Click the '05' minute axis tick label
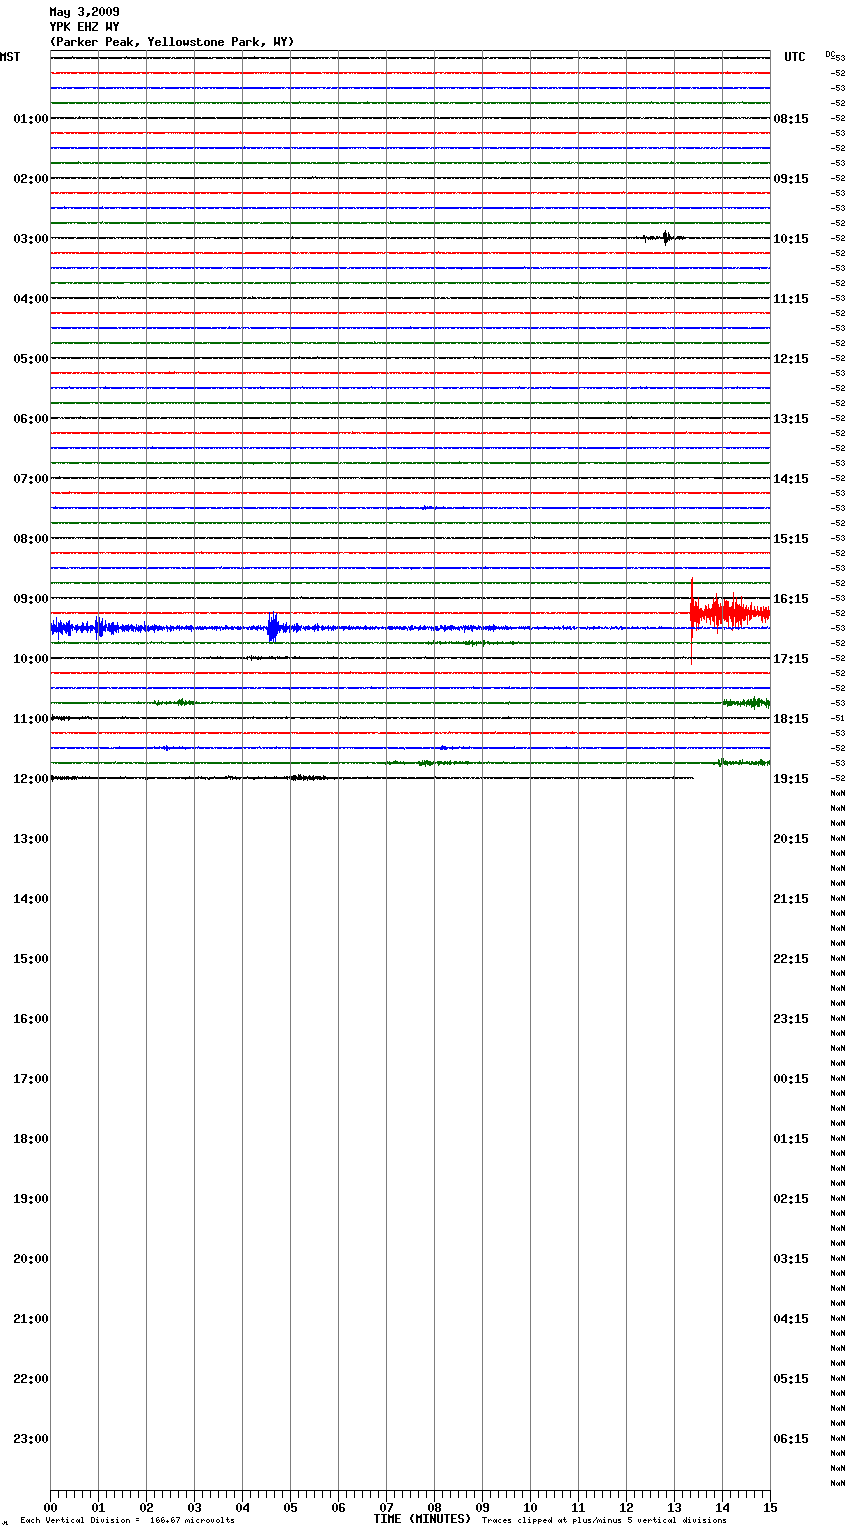The width and height of the screenshot is (850, 1534). tap(290, 1507)
